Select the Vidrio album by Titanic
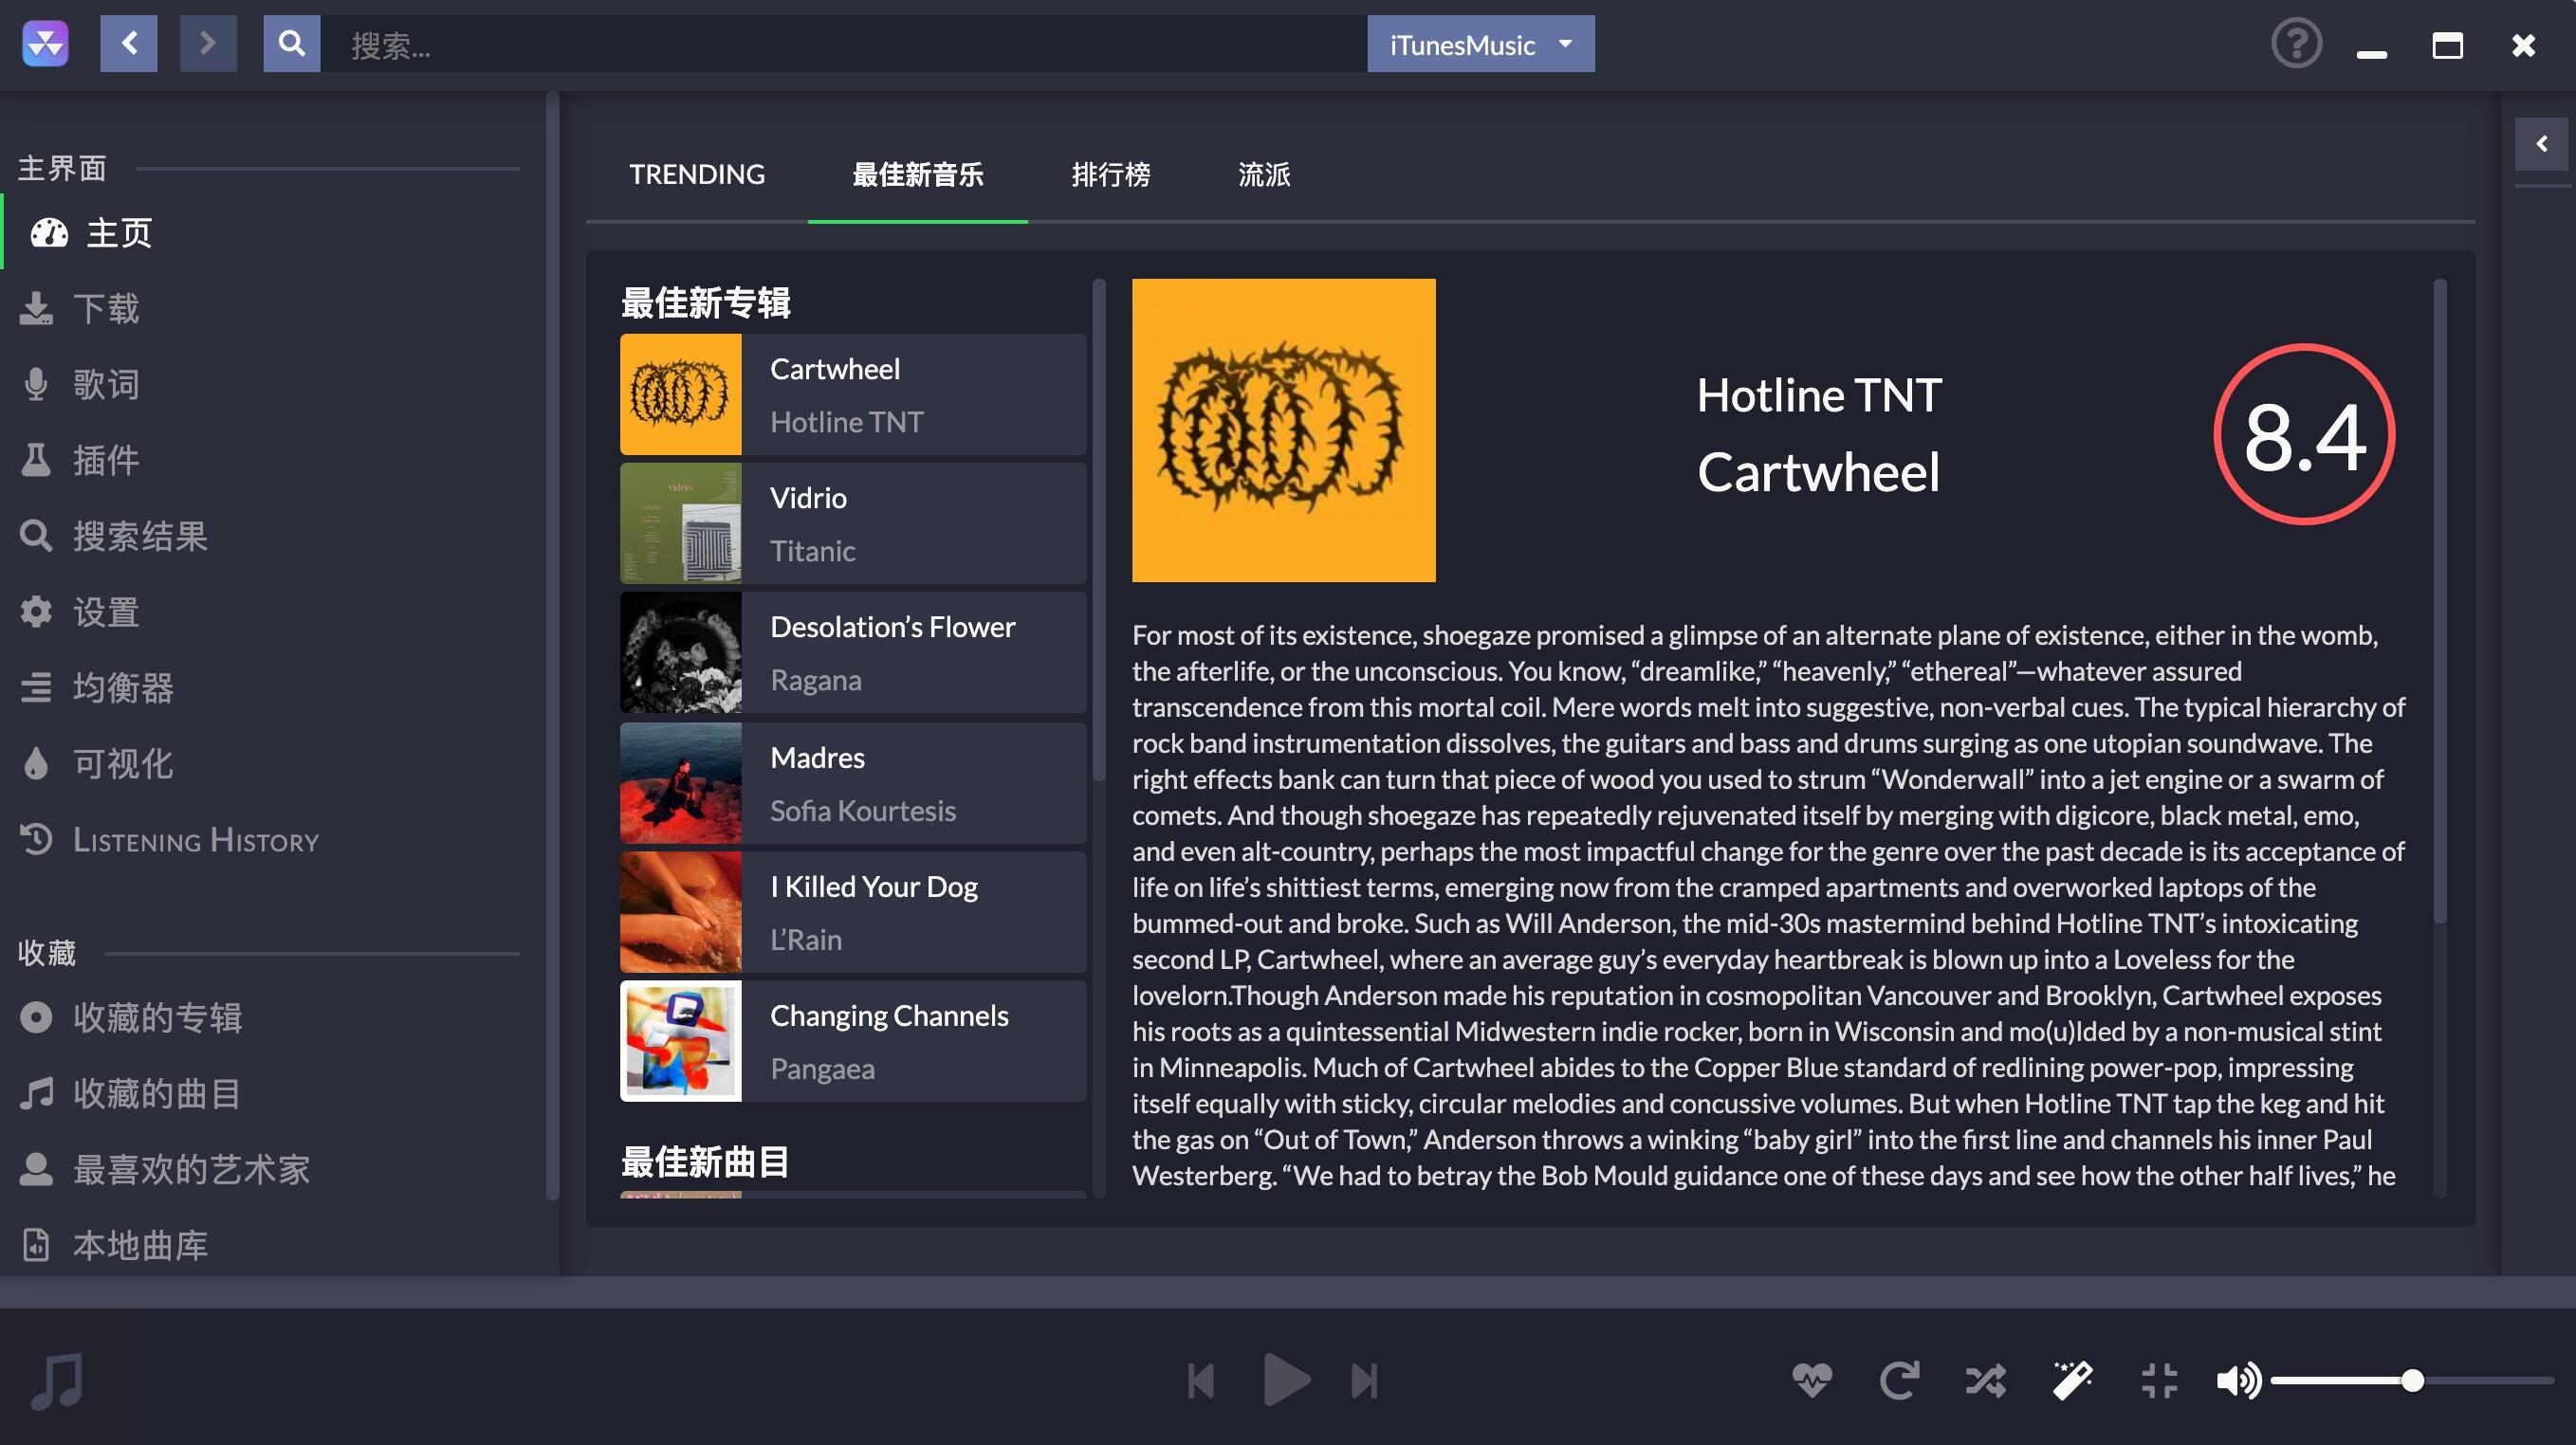Image resolution: width=2576 pixels, height=1445 pixels. tap(853, 523)
